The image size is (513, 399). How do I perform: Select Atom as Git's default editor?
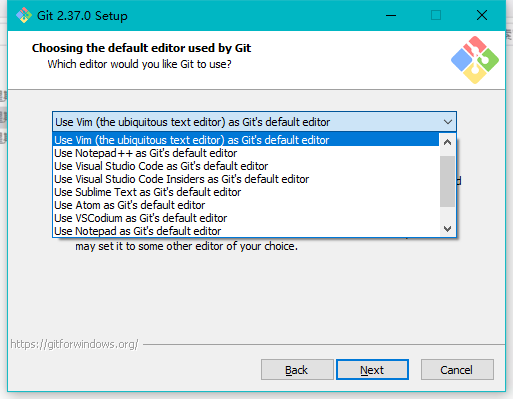pyautogui.click(x=246, y=205)
